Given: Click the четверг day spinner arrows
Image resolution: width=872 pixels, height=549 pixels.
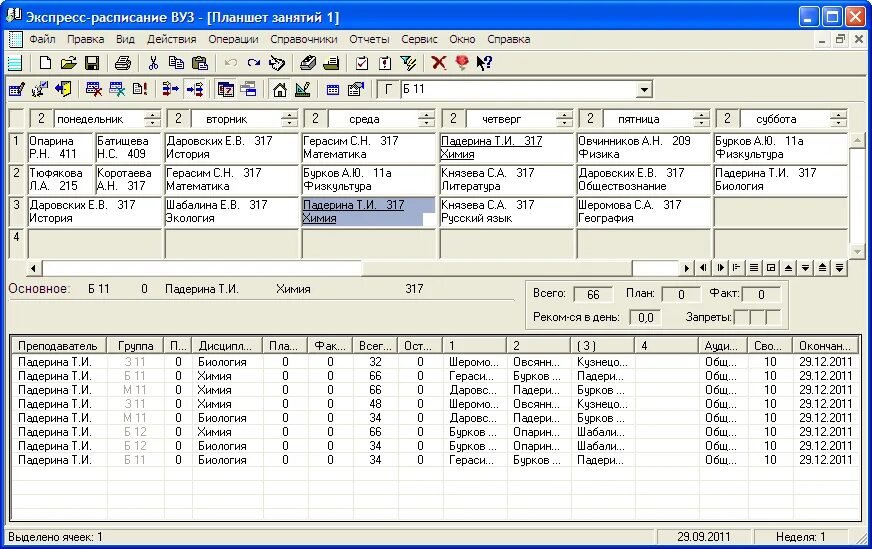Looking at the screenshot, I should pos(564,118).
